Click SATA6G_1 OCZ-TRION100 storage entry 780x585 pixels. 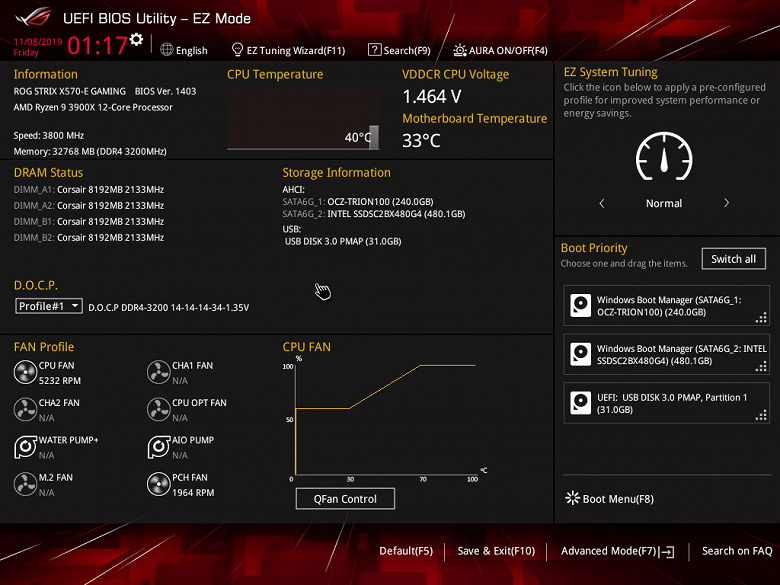(x=358, y=201)
